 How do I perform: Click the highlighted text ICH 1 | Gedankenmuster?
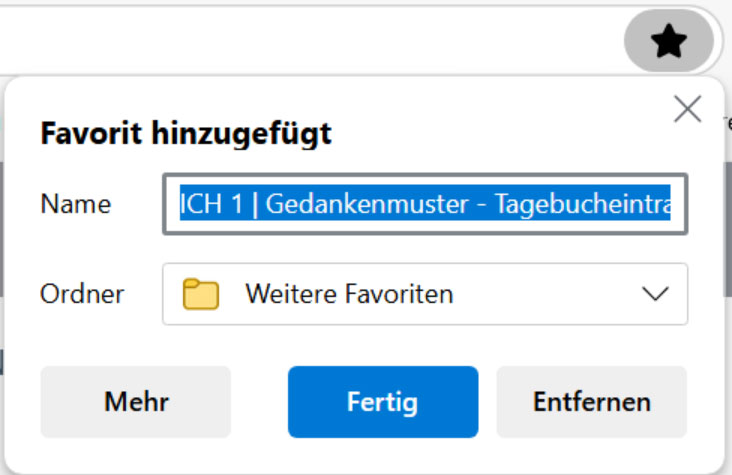pos(300,205)
